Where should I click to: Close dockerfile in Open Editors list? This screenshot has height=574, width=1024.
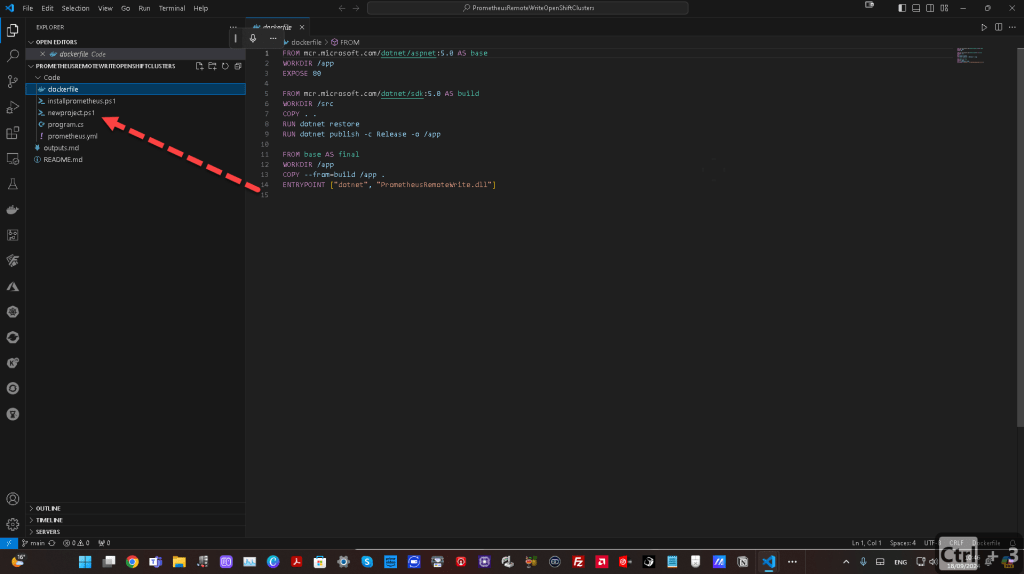[42, 54]
